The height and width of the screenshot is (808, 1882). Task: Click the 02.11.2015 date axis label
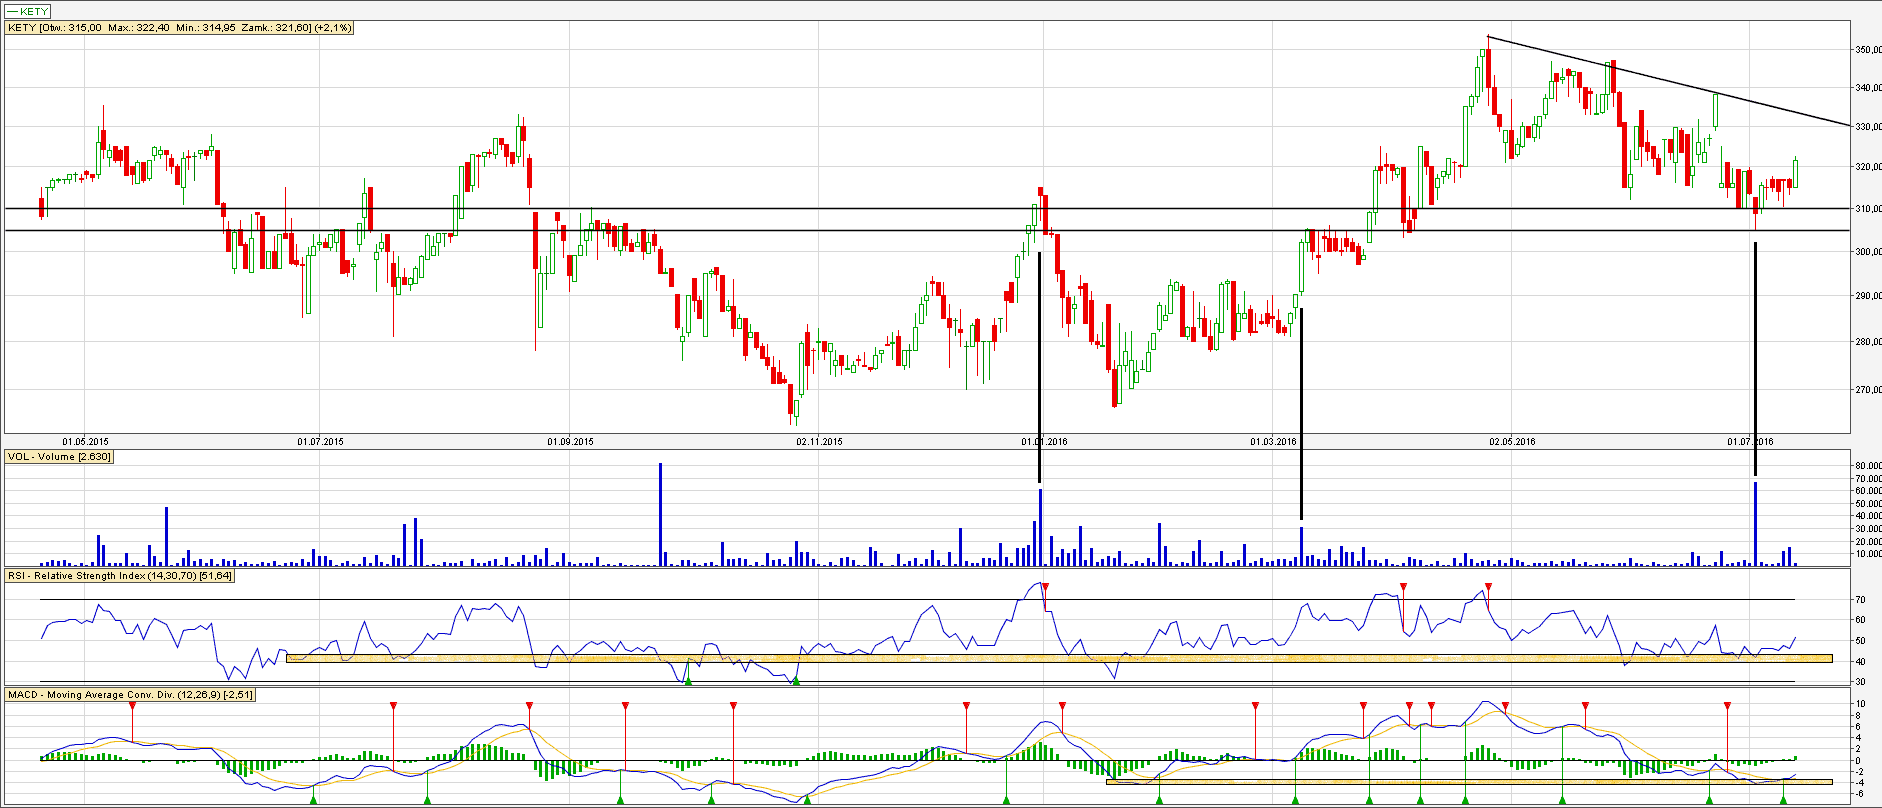pyautogui.click(x=819, y=441)
